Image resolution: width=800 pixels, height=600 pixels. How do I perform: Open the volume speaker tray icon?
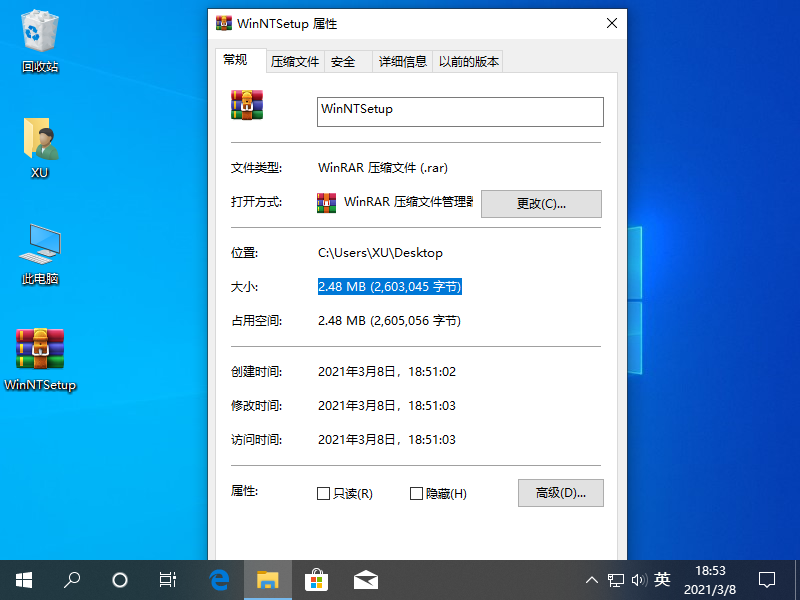(639, 580)
